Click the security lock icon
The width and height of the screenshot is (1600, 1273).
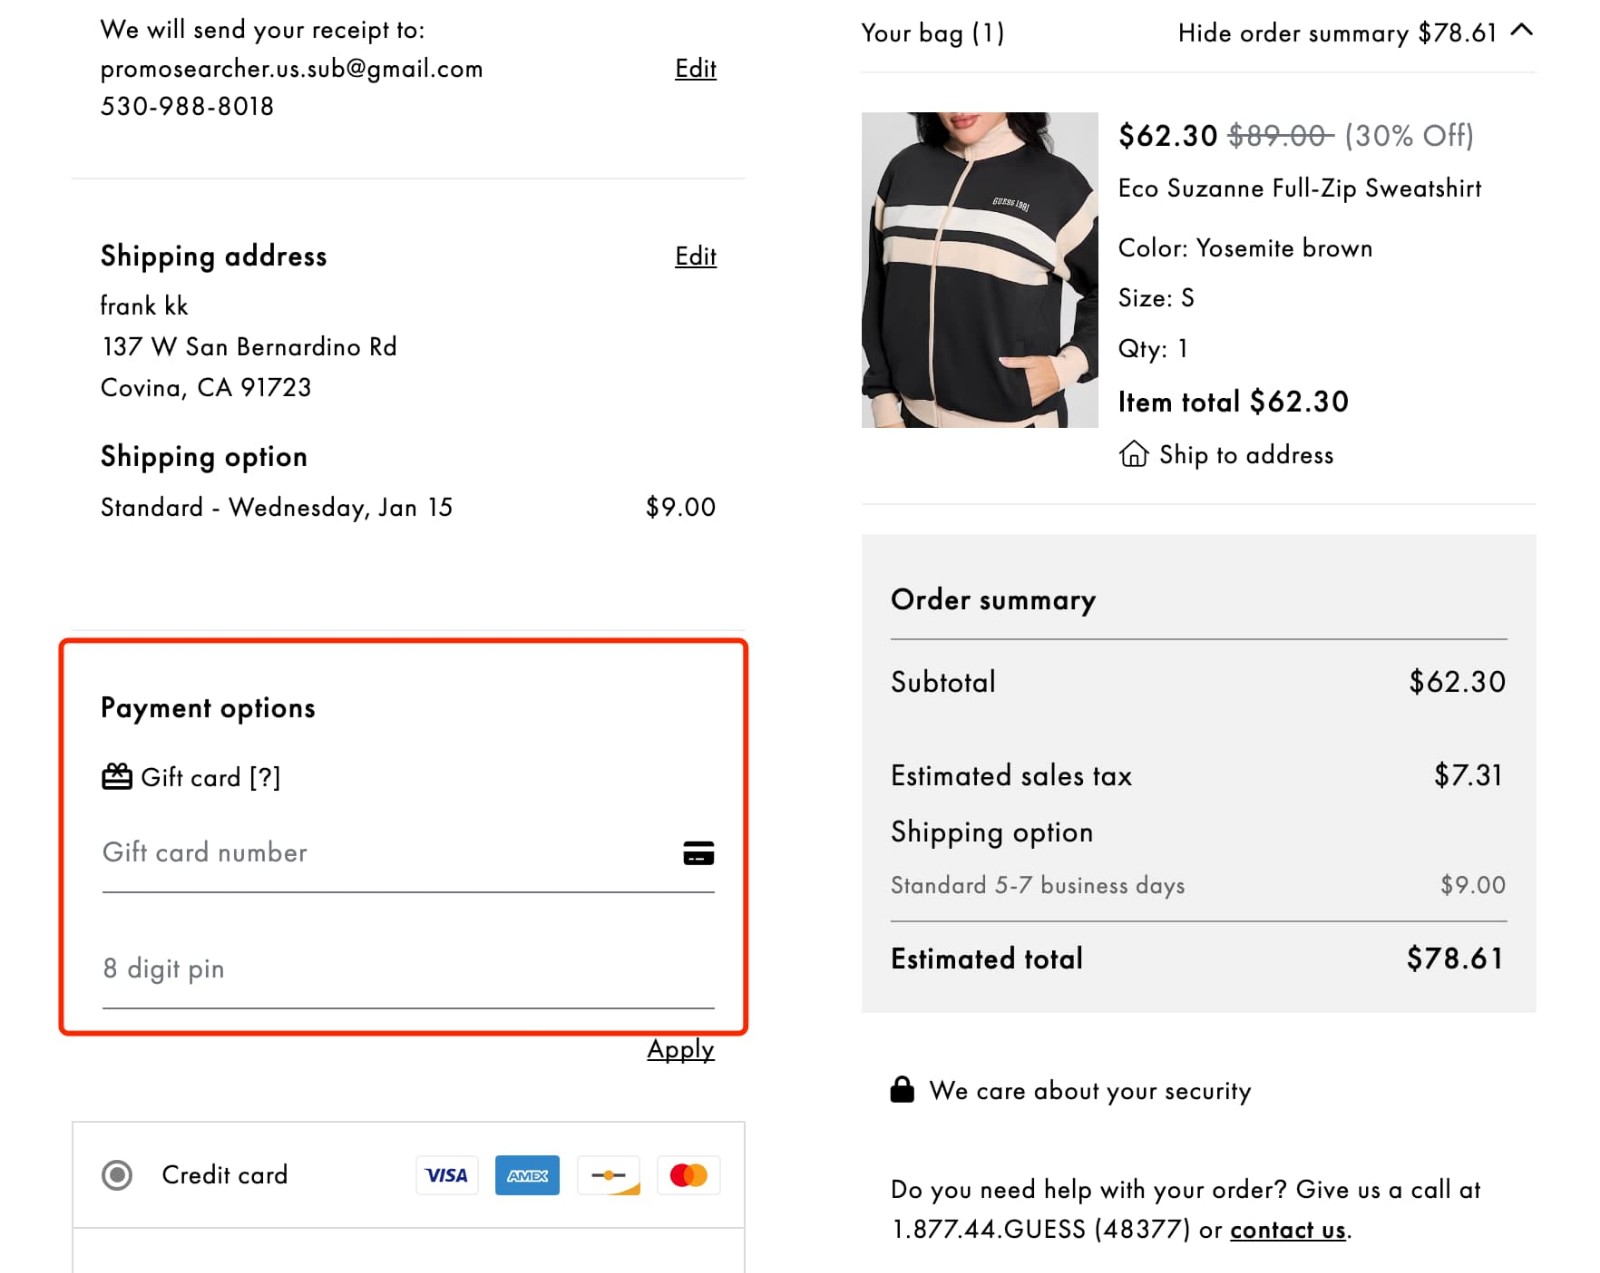pyautogui.click(x=902, y=1089)
